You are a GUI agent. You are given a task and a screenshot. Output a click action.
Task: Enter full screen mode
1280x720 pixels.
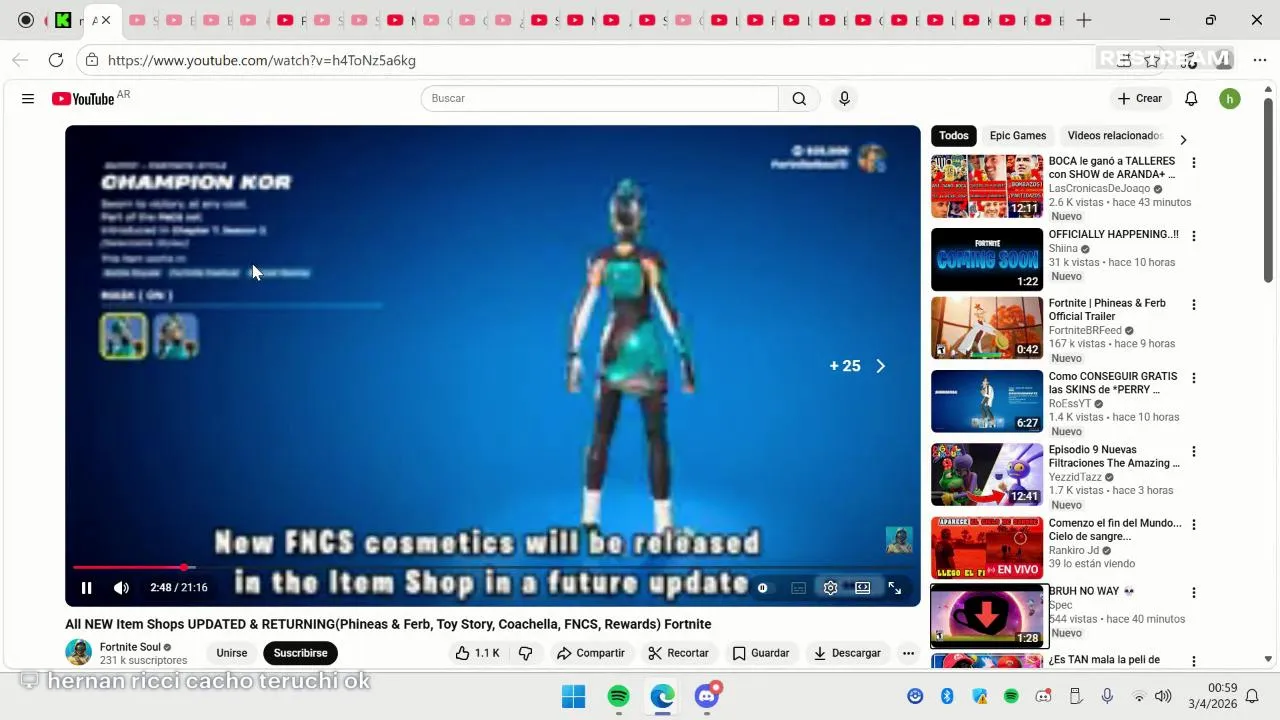(895, 588)
